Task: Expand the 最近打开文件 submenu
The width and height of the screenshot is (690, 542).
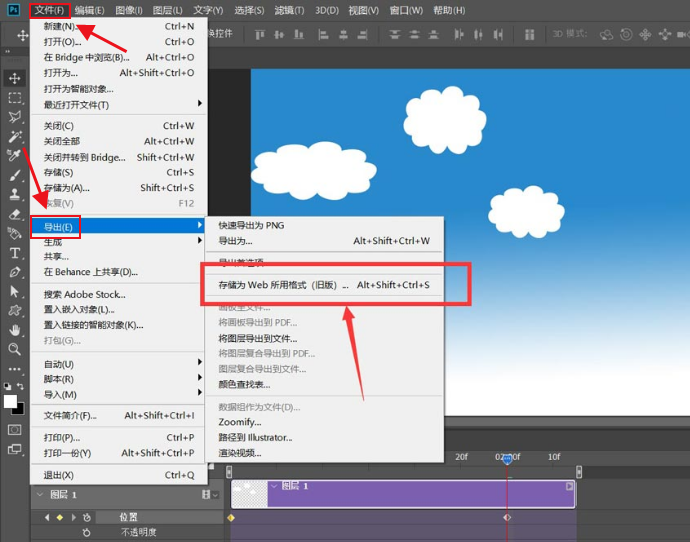Action: [x=120, y=105]
